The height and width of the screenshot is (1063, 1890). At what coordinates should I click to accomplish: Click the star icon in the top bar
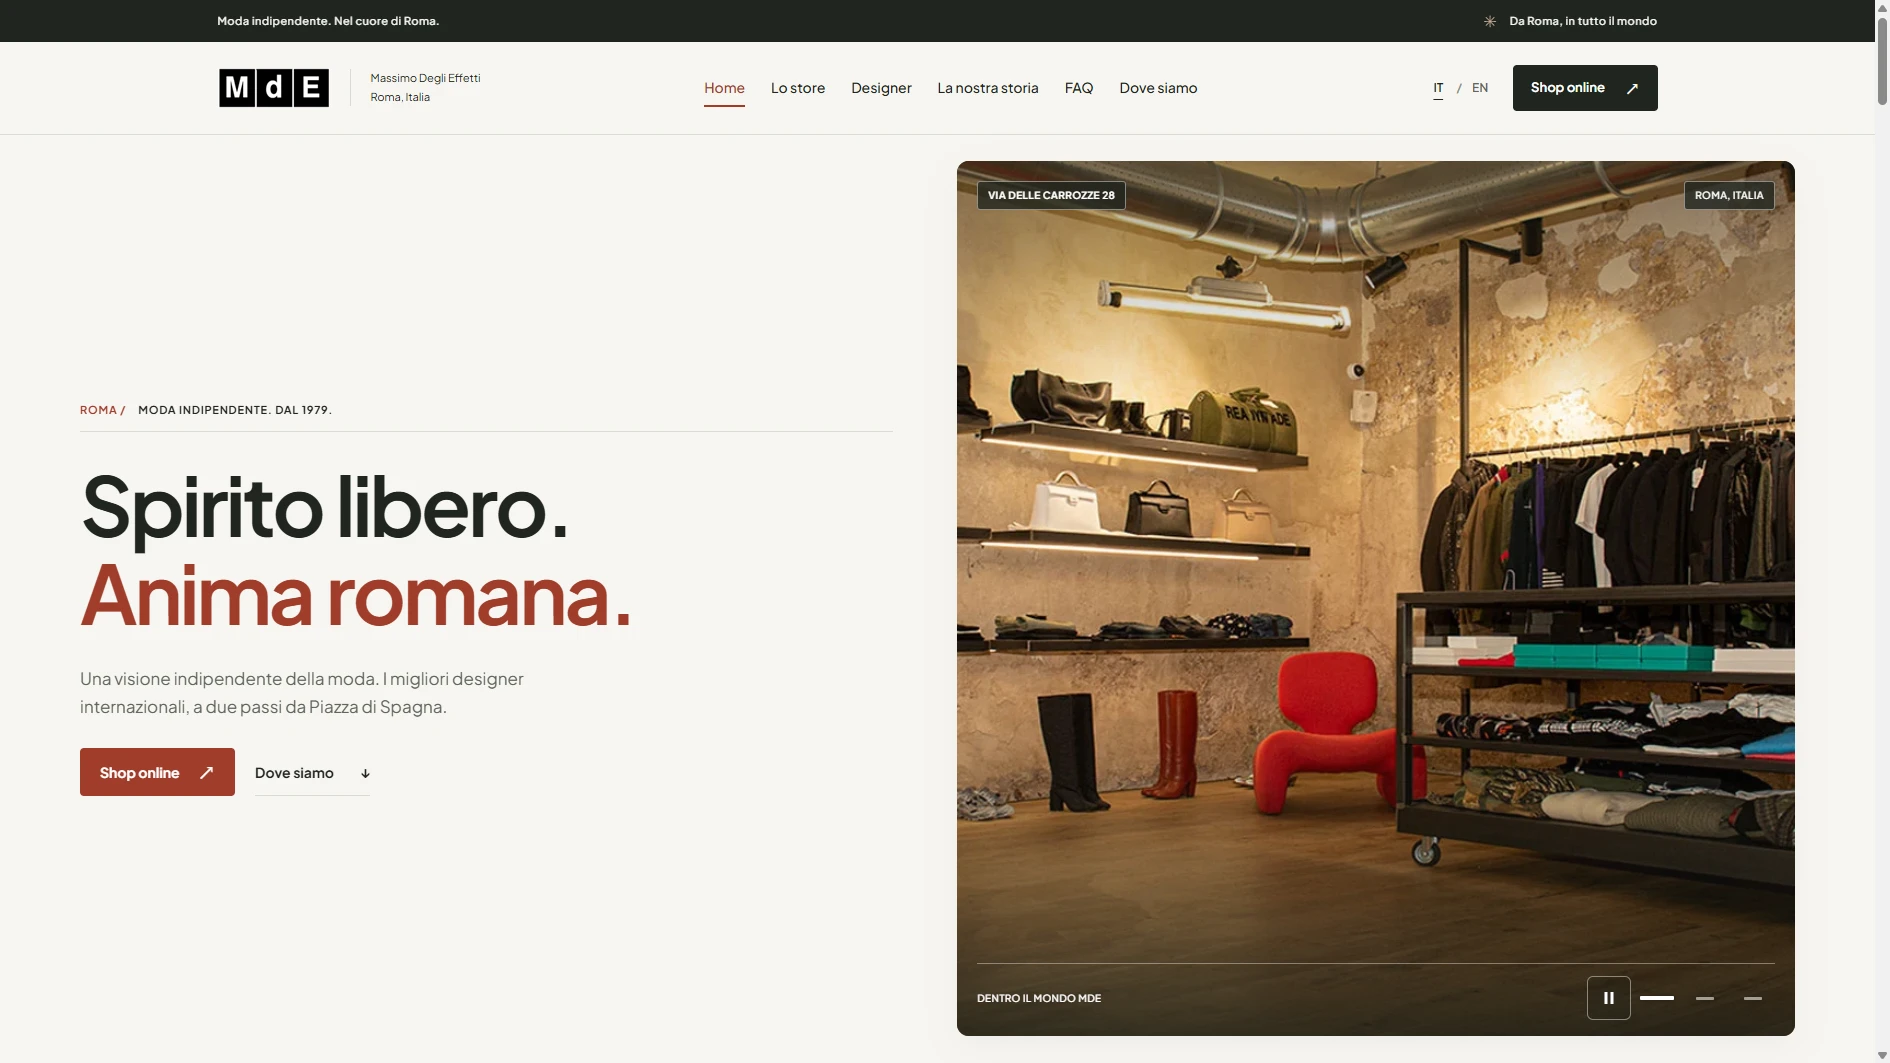1490,21
